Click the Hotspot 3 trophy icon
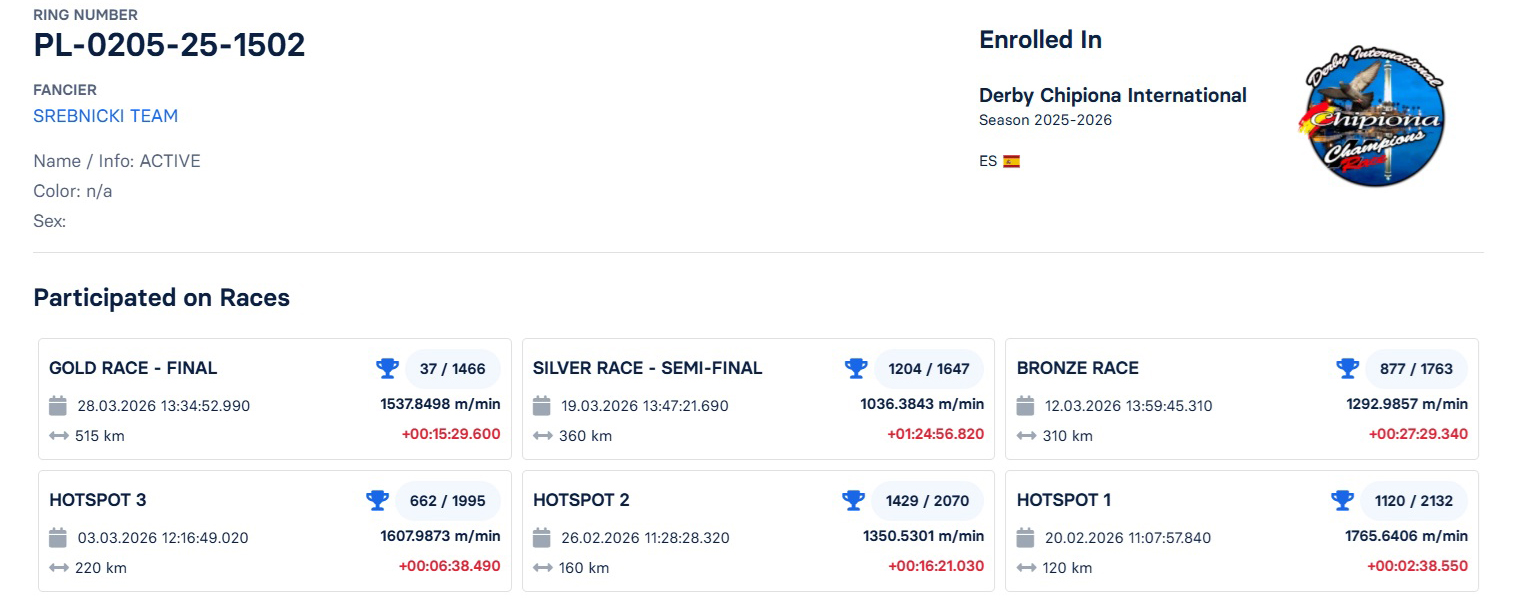 click(377, 500)
